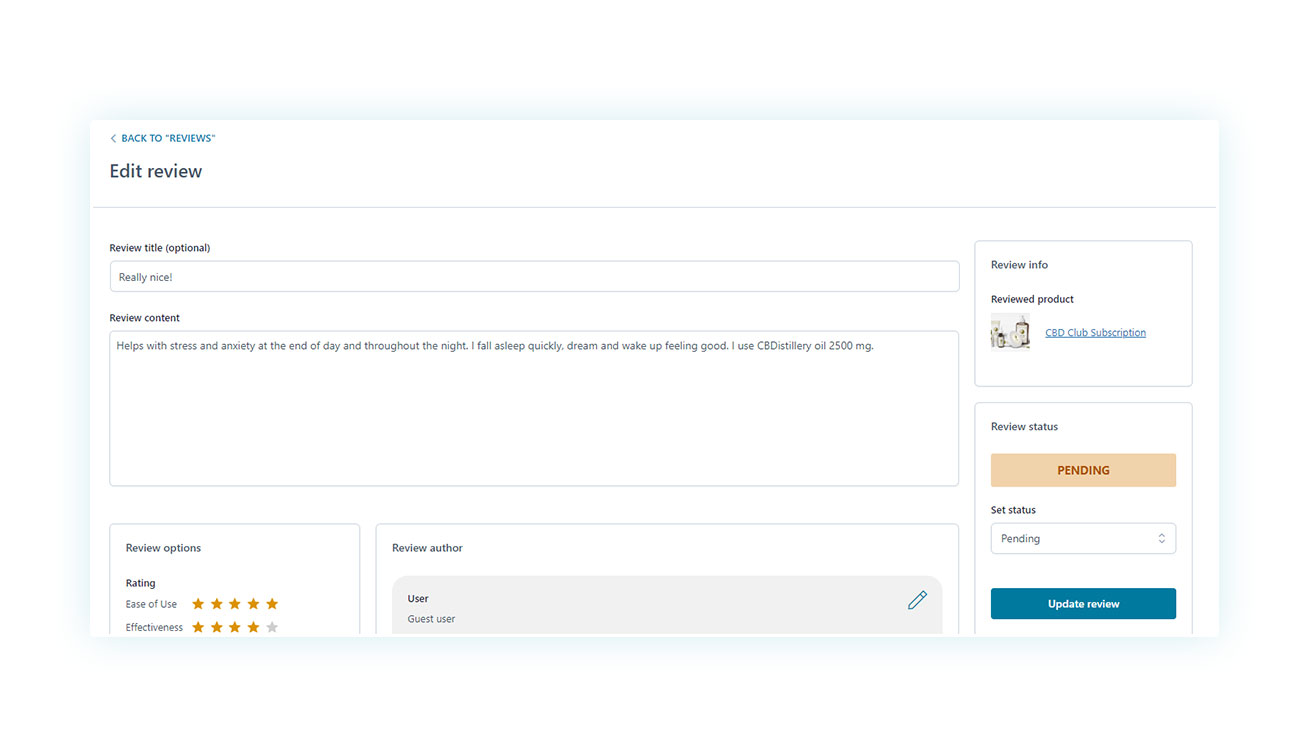Click the "Review options" panel heading
This screenshot has height=755, width=1300.
(163, 548)
